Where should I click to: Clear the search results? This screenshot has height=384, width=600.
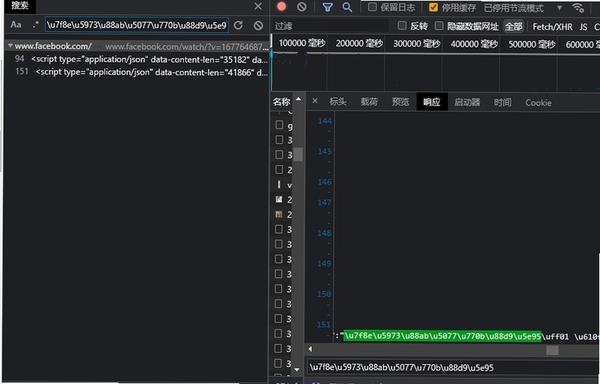coord(258,26)
